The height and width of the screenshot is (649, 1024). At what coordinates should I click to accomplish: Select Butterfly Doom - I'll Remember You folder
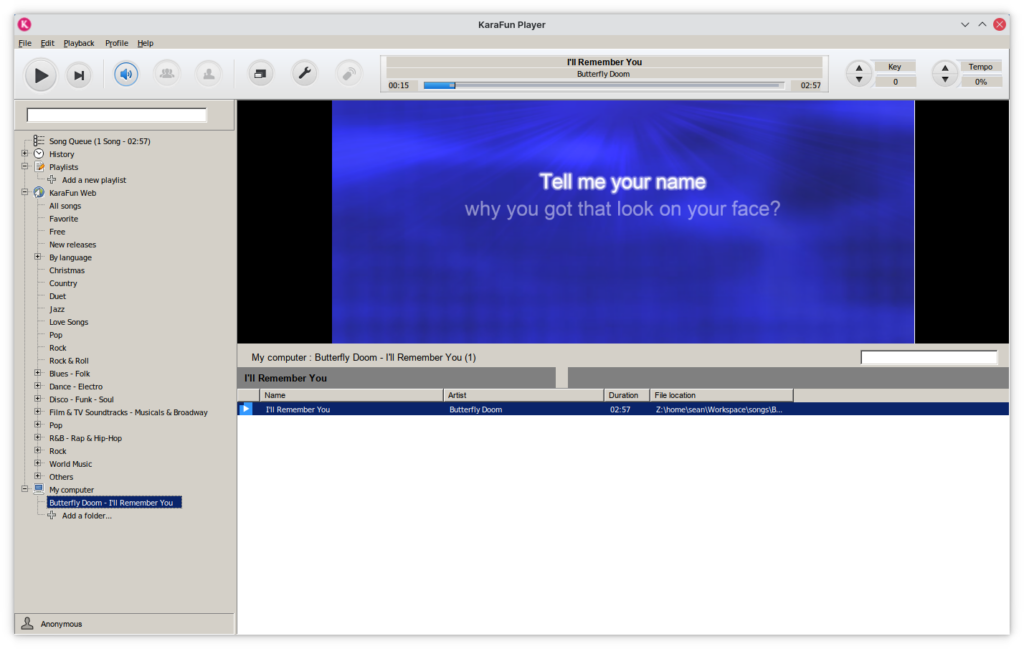pyautogui.click(x=114, y=503)
